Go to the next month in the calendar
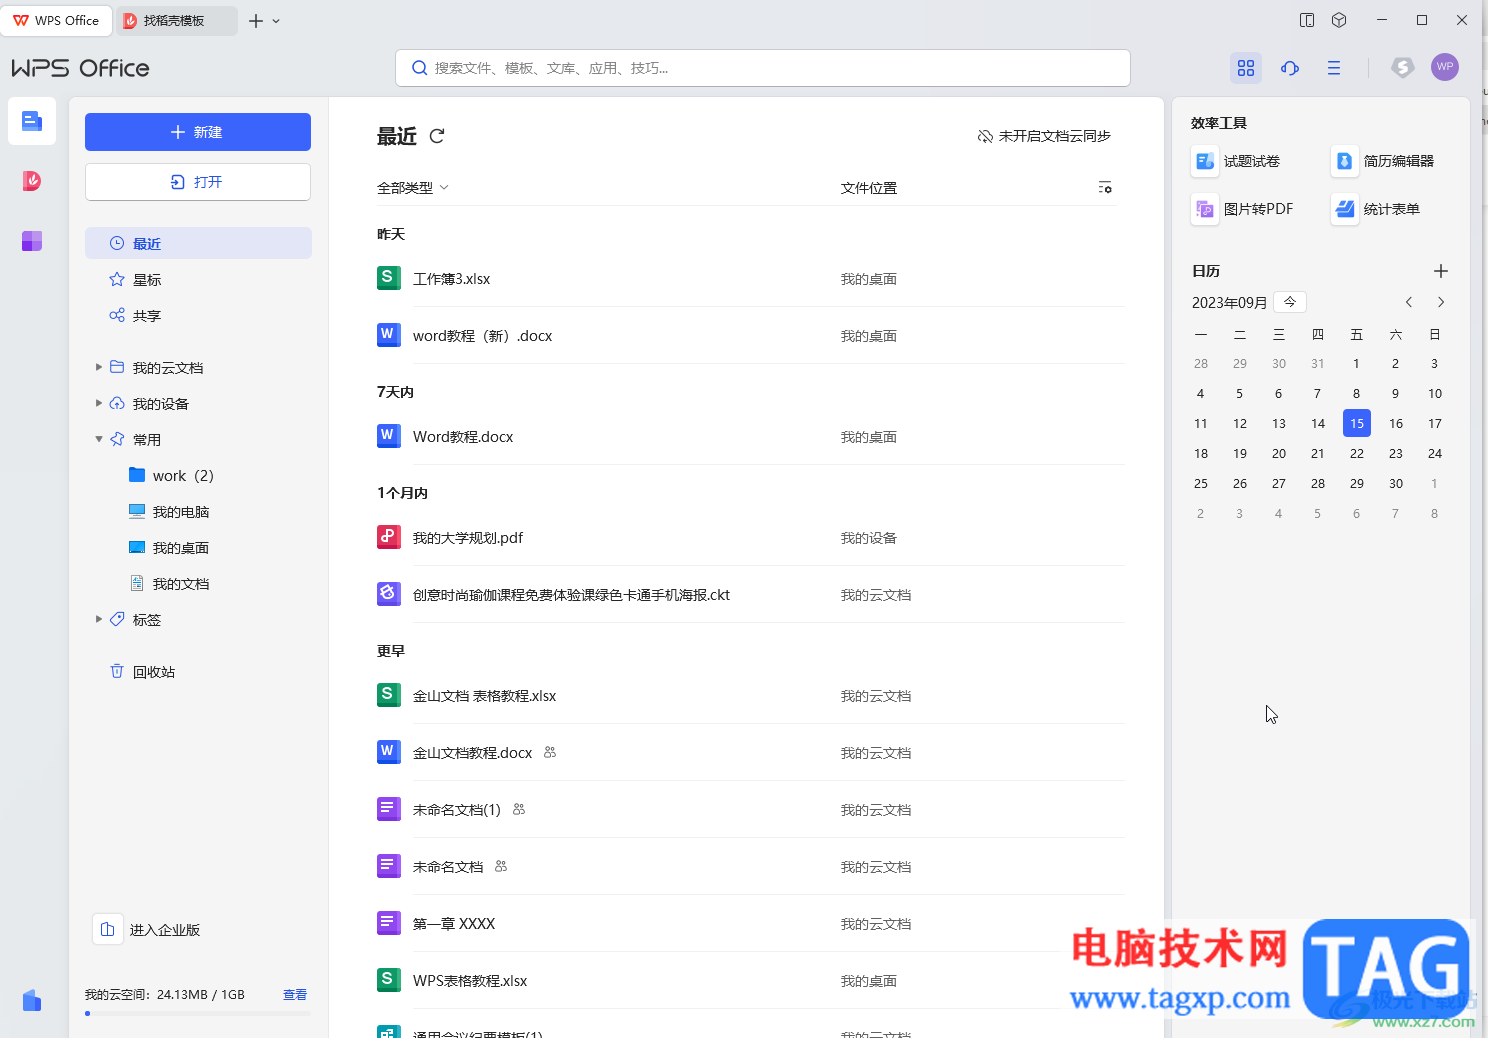The image size is (1488, 1038). coord(1441,302)
